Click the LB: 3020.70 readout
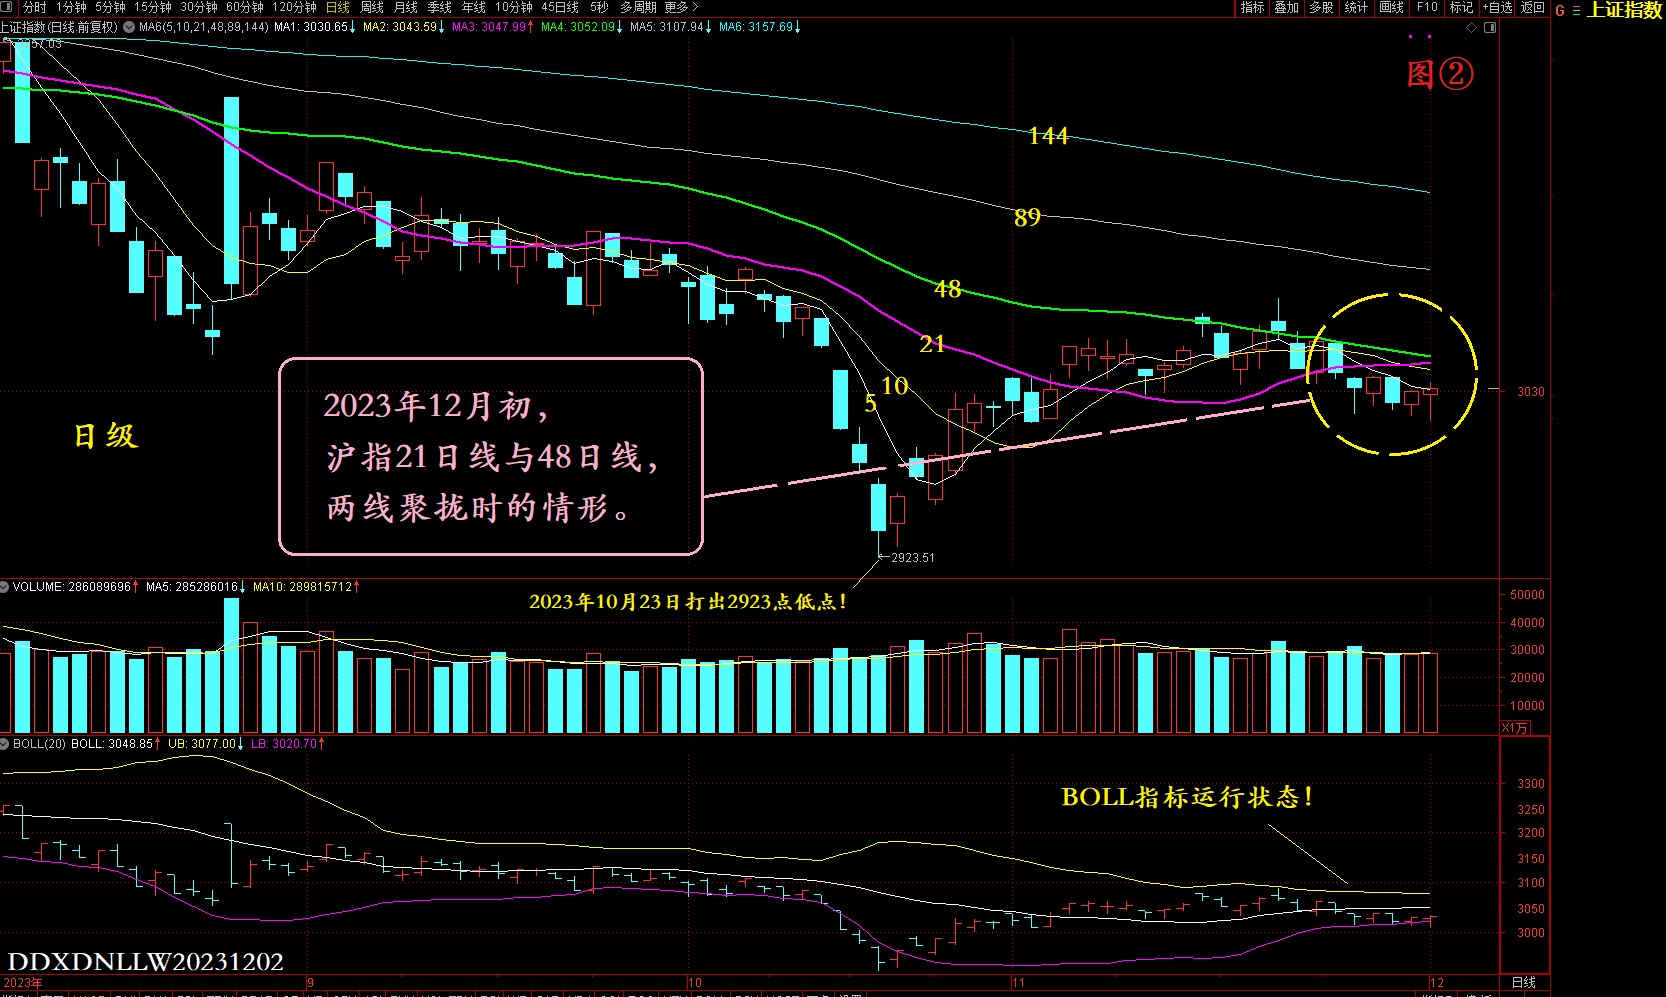 click(284, 744)
